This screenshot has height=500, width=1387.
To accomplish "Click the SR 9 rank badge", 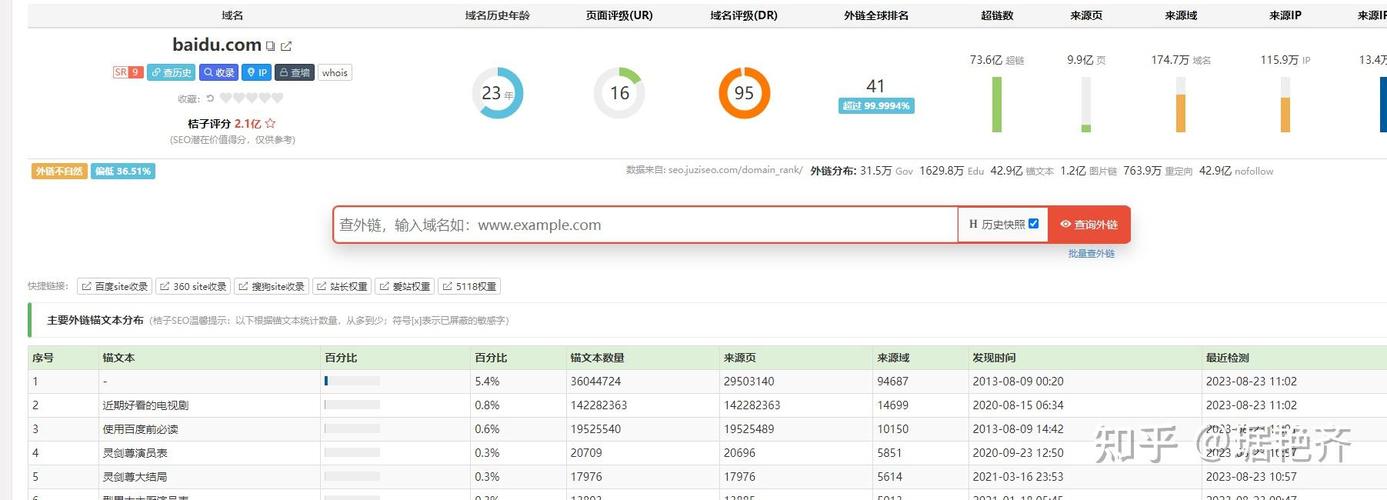I will click(128, 72).
